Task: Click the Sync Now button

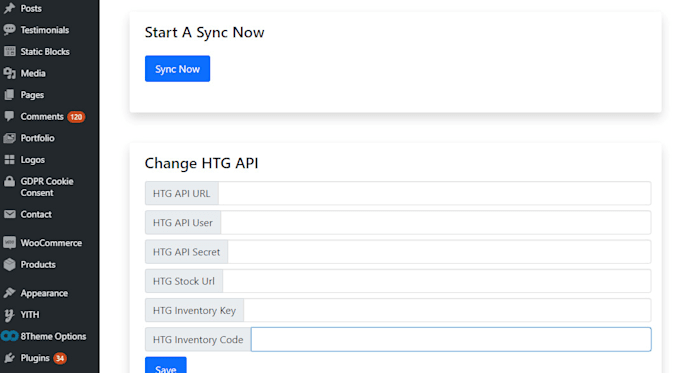Action: pyautogui.click(x=177, y=69)
